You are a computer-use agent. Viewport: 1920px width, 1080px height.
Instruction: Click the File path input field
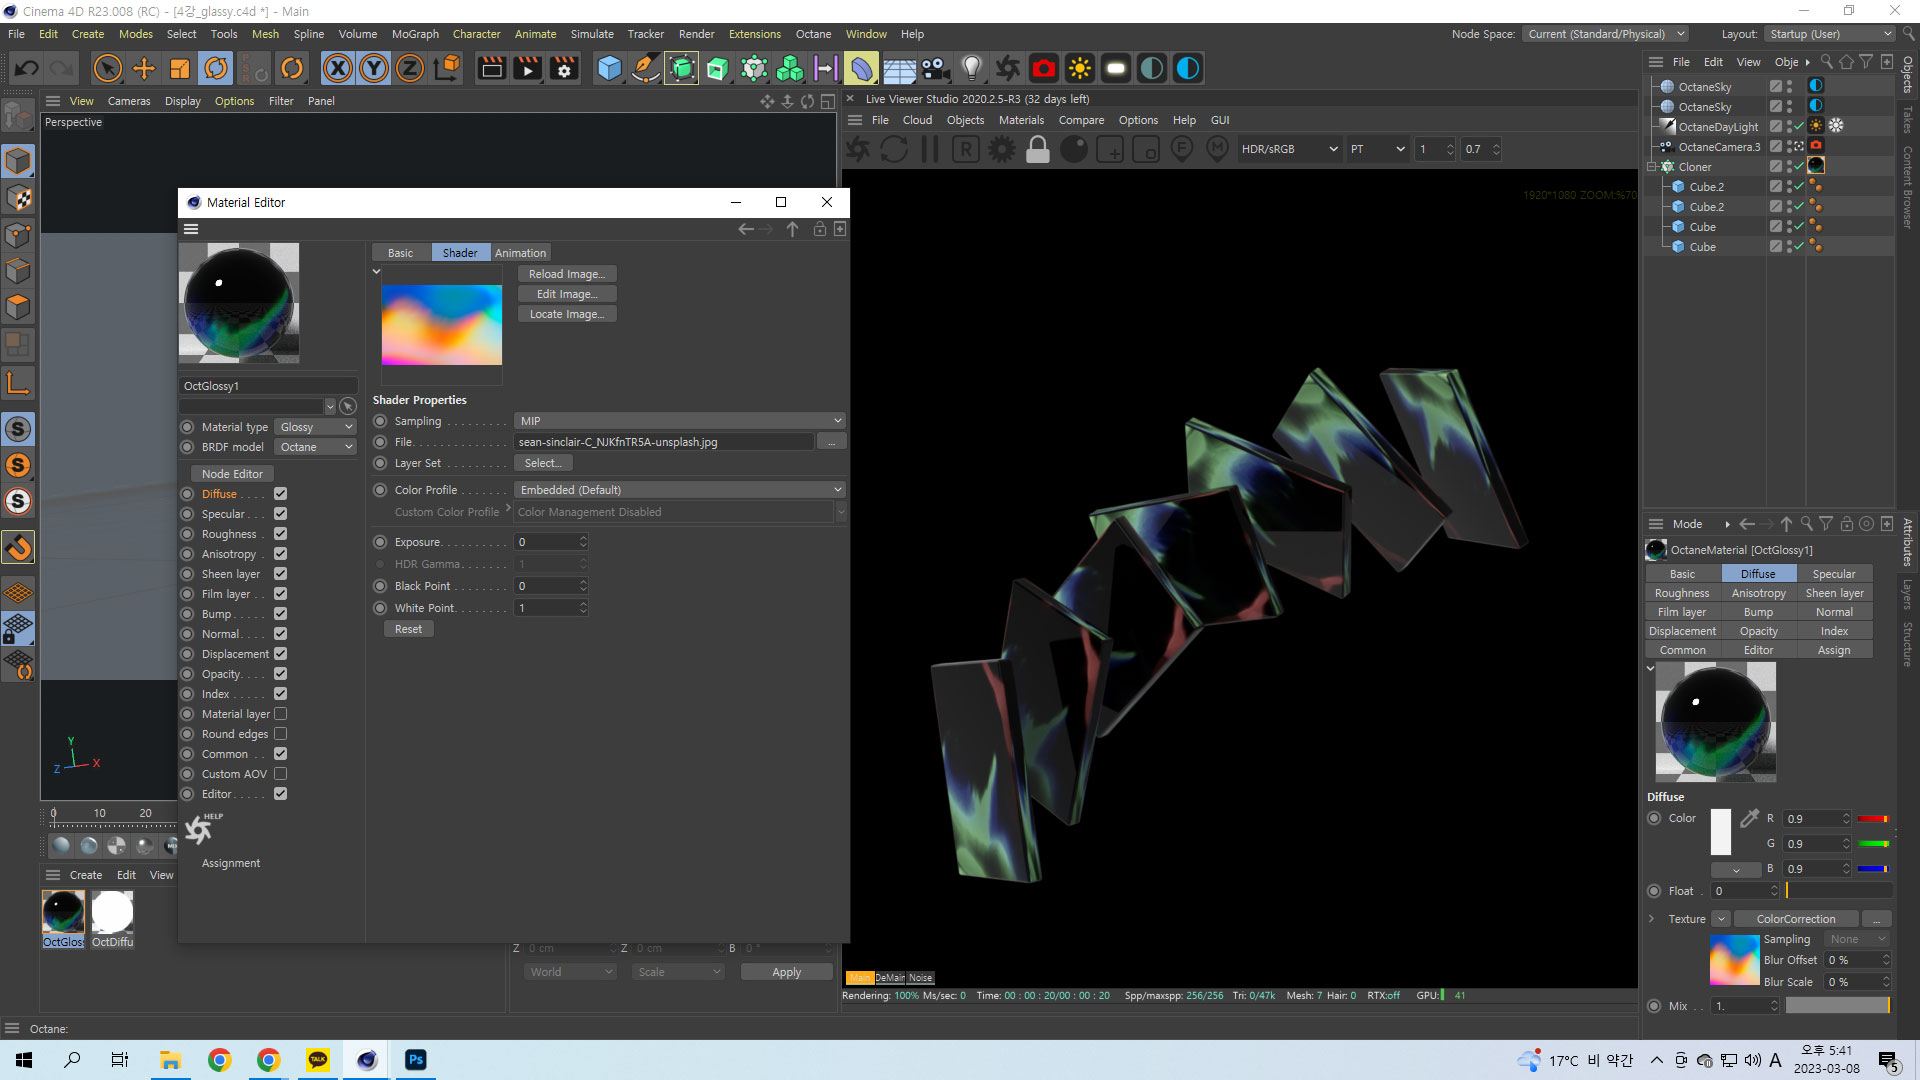[x=664, y=442]
